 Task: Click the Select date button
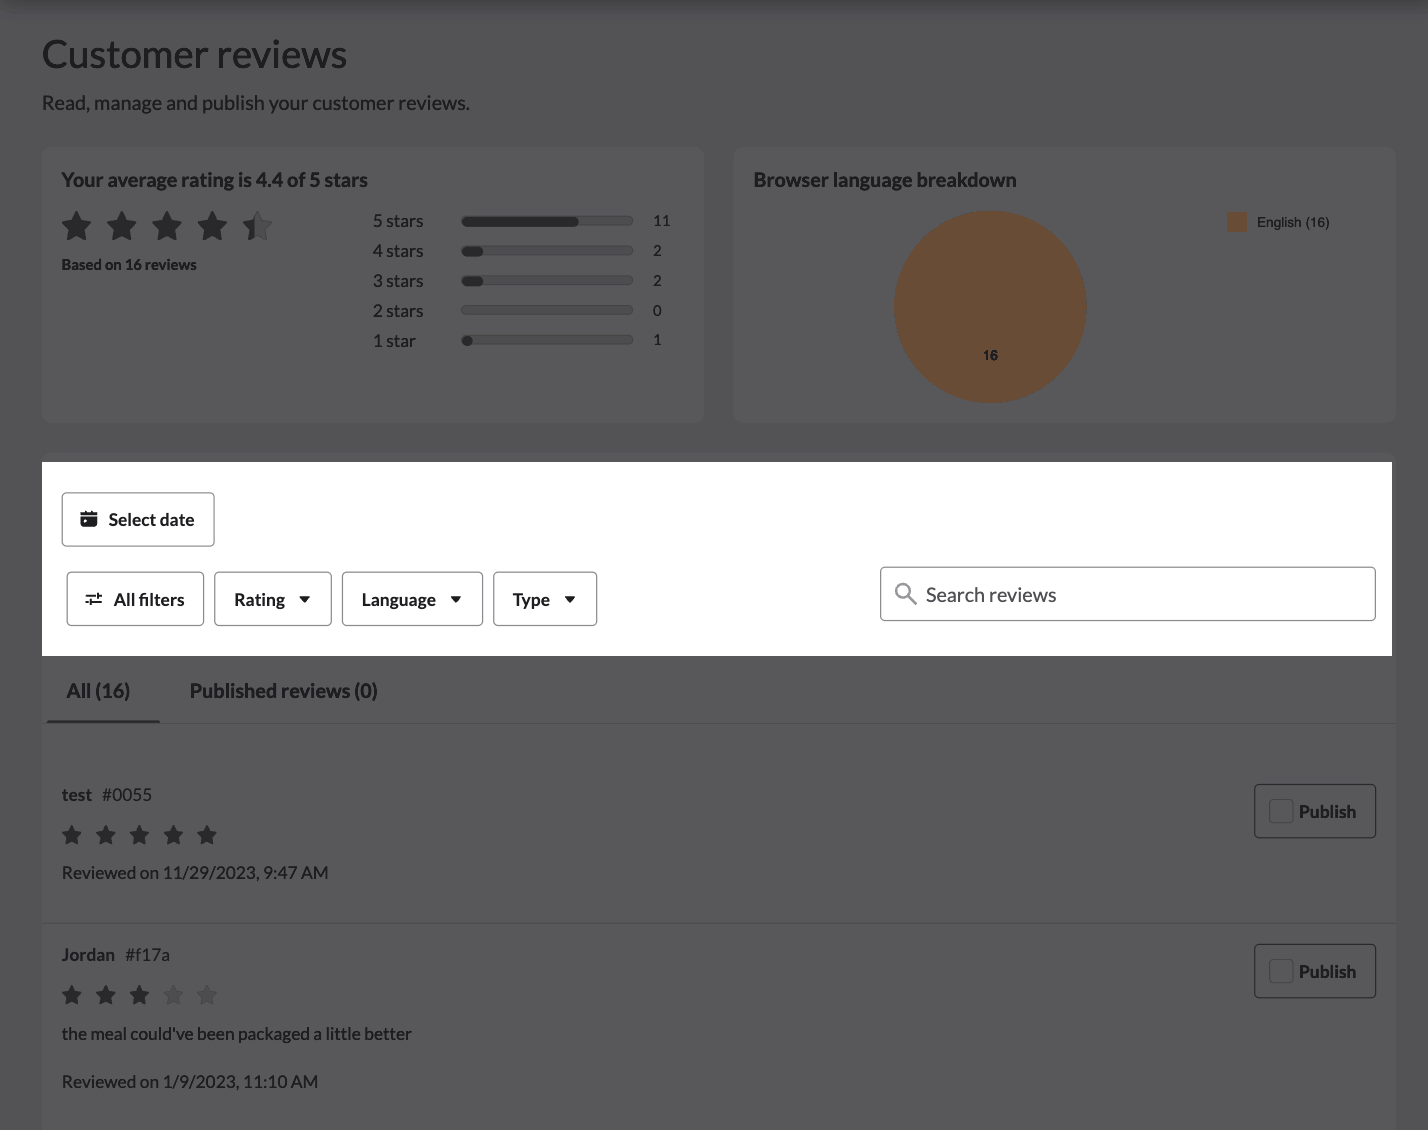[x=137, y=518]
